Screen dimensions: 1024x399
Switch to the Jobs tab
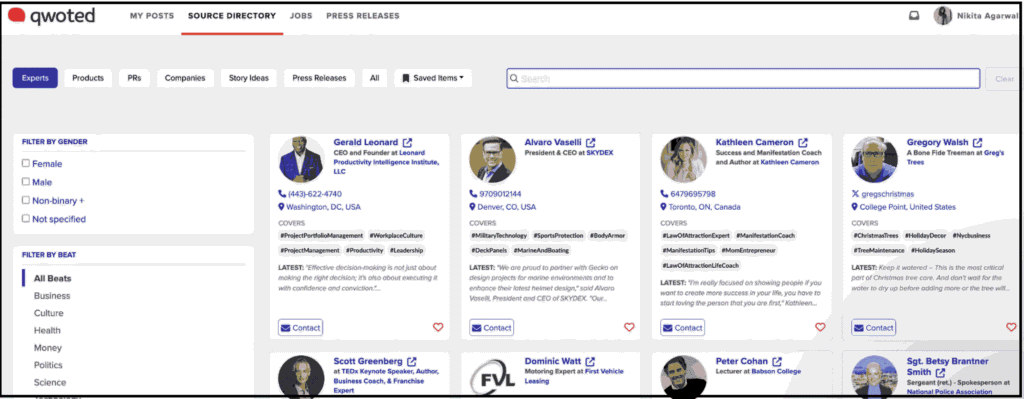point(301,16)
